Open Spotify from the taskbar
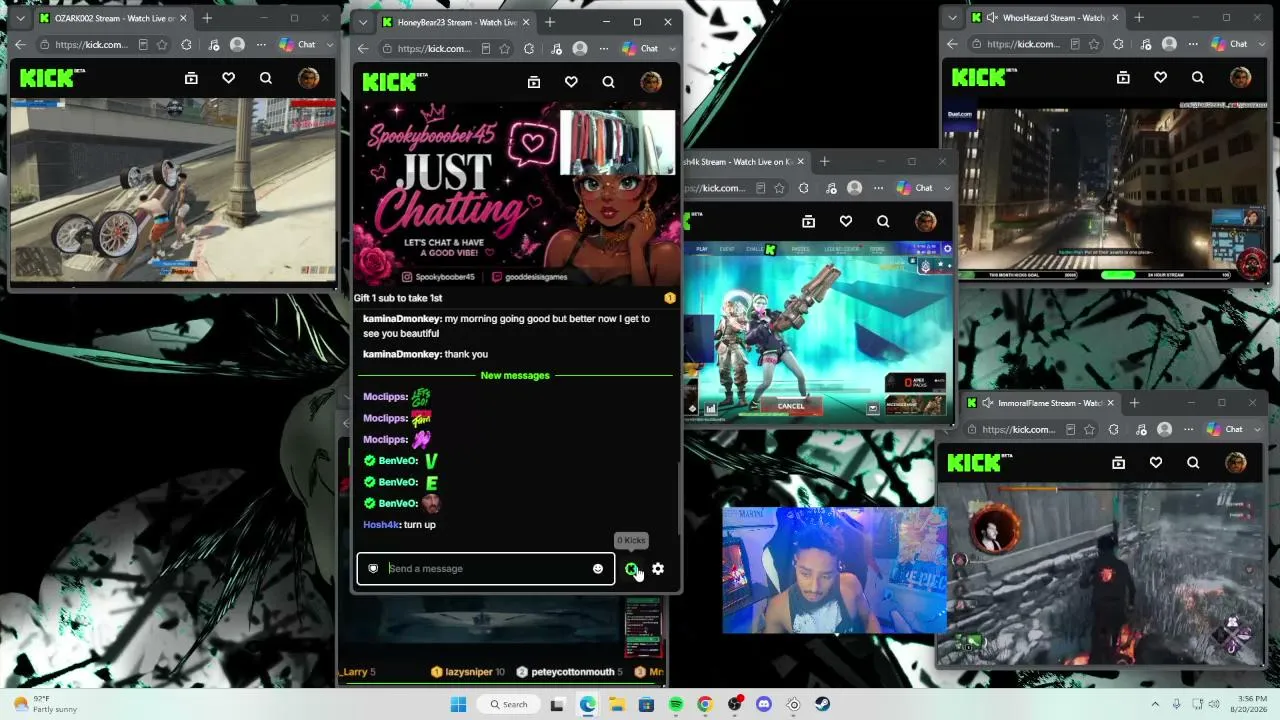 coord(676,704)
